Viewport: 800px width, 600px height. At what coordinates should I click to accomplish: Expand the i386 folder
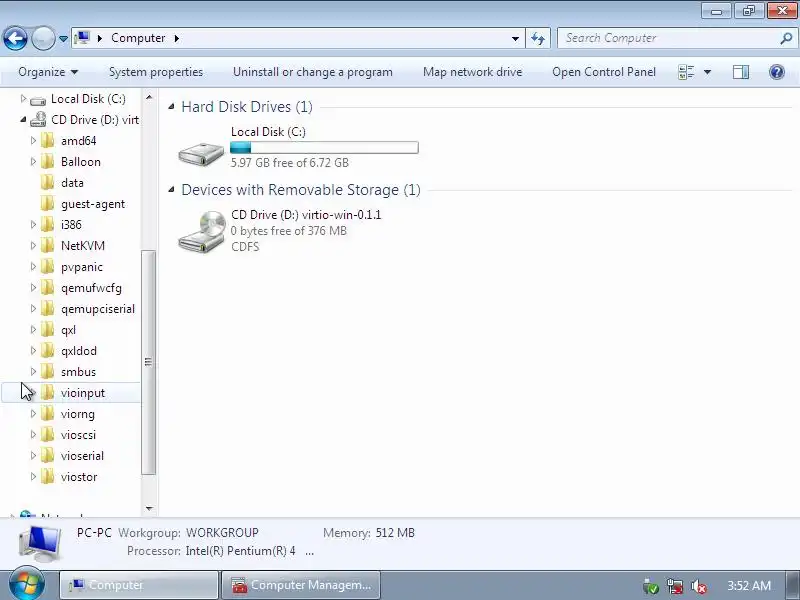(x=33, y=224)
